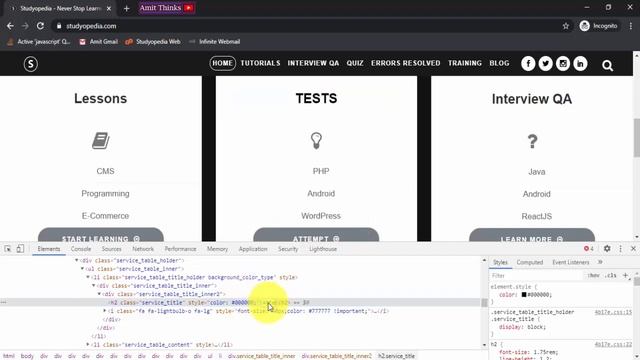Image resolution: width=640 pixels, height=360 pixels.
Task: Click the Tests lightbulb icon
Action: click(x=316, y=141)
